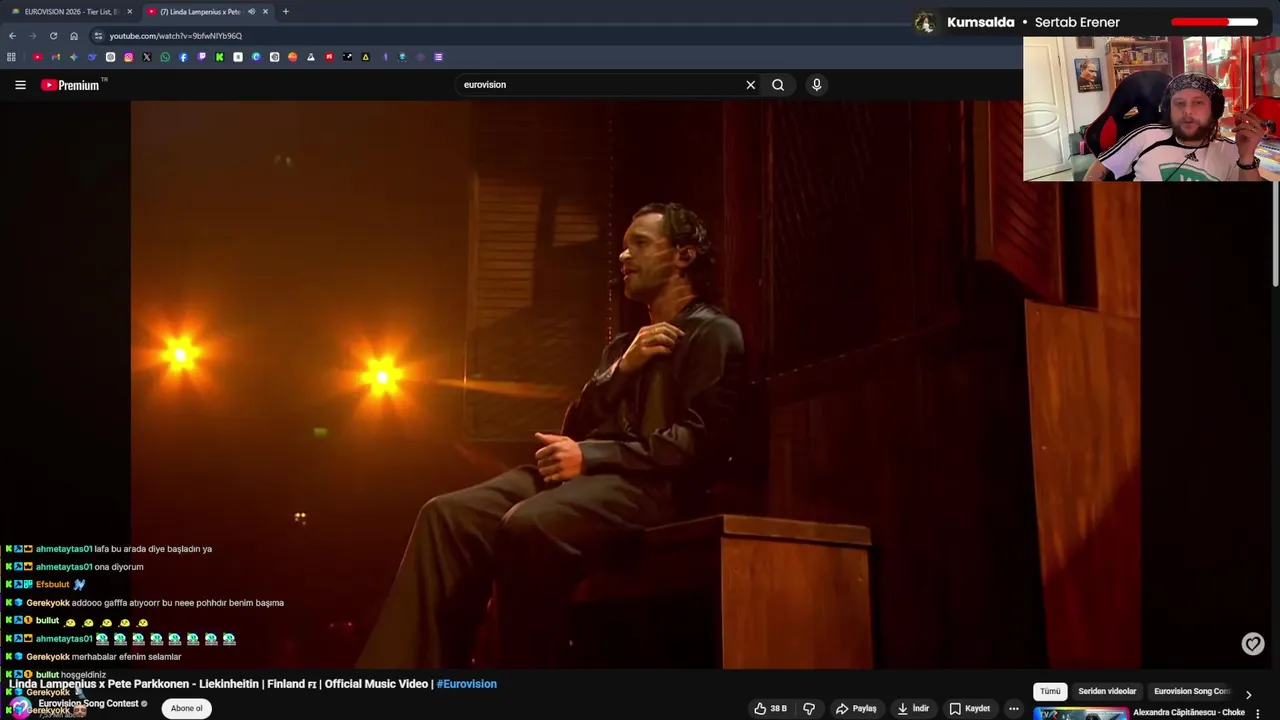Select the Seriden videolar chip
Viewport: 1280px width, 720px height.
(1107, 691)
